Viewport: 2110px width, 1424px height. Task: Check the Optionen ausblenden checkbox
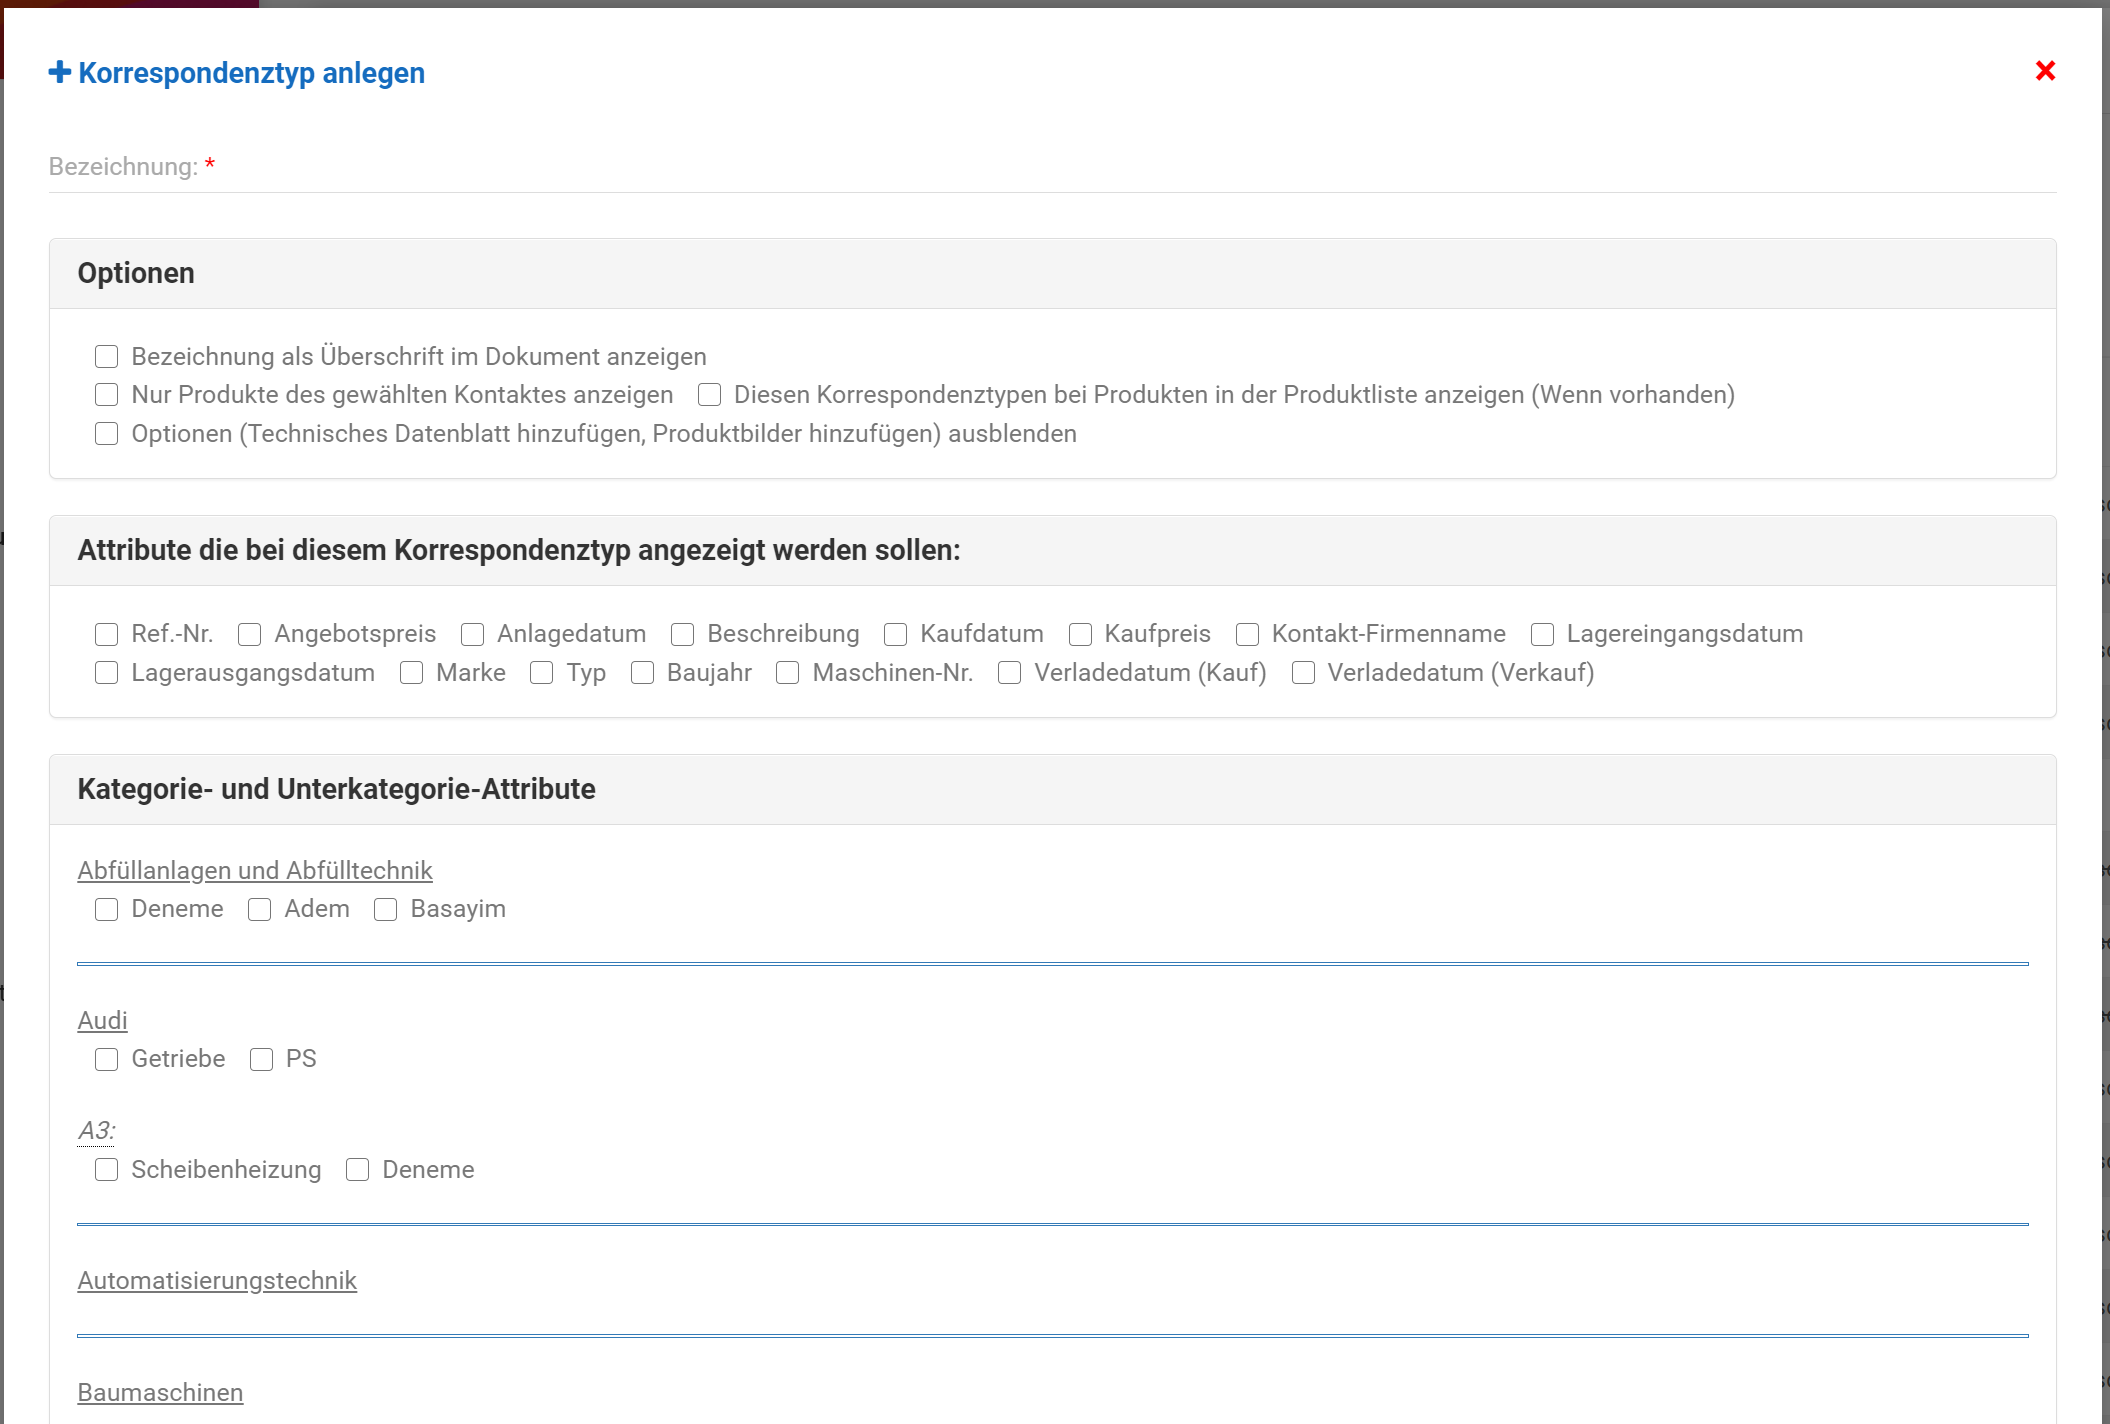point(107,434)
